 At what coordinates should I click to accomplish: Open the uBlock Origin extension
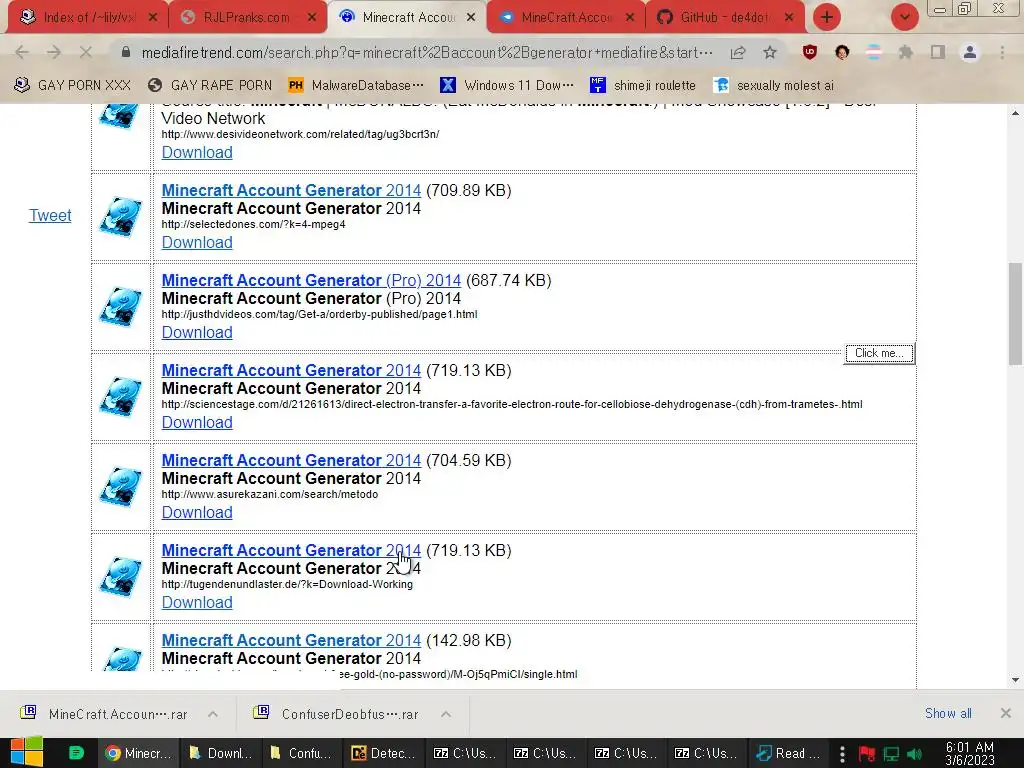tap(810, 52)
